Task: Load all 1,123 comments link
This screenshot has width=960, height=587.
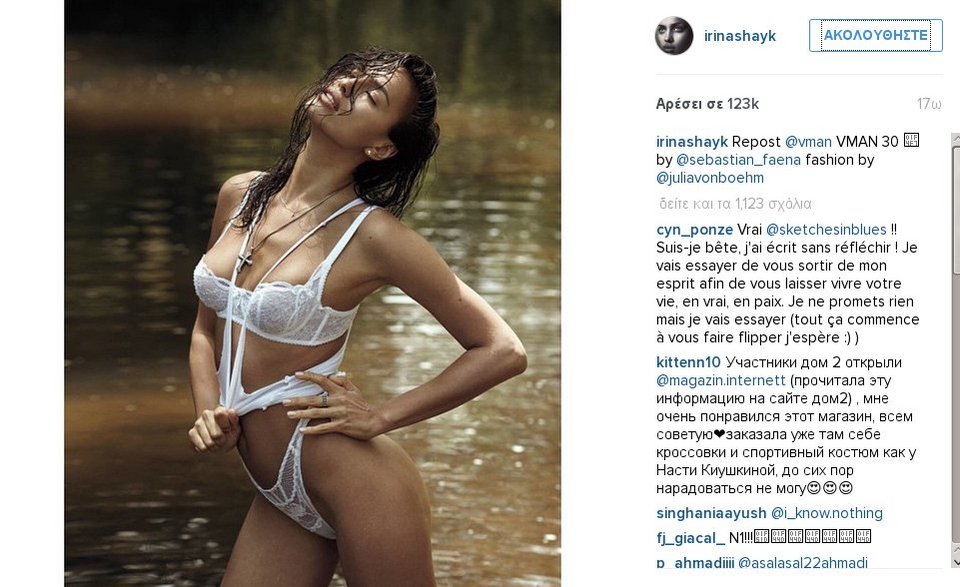Action: point(735,204)
